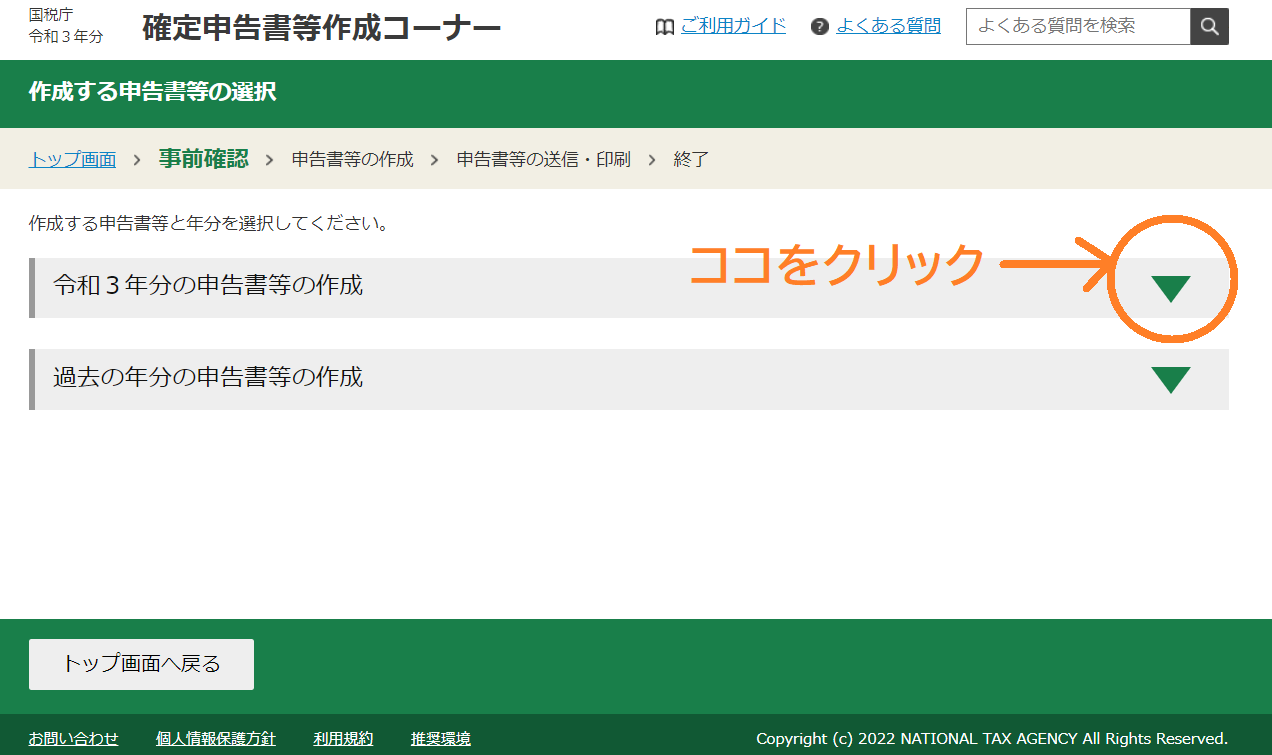Select the 終了 breadcrumb step

point(691,160)
